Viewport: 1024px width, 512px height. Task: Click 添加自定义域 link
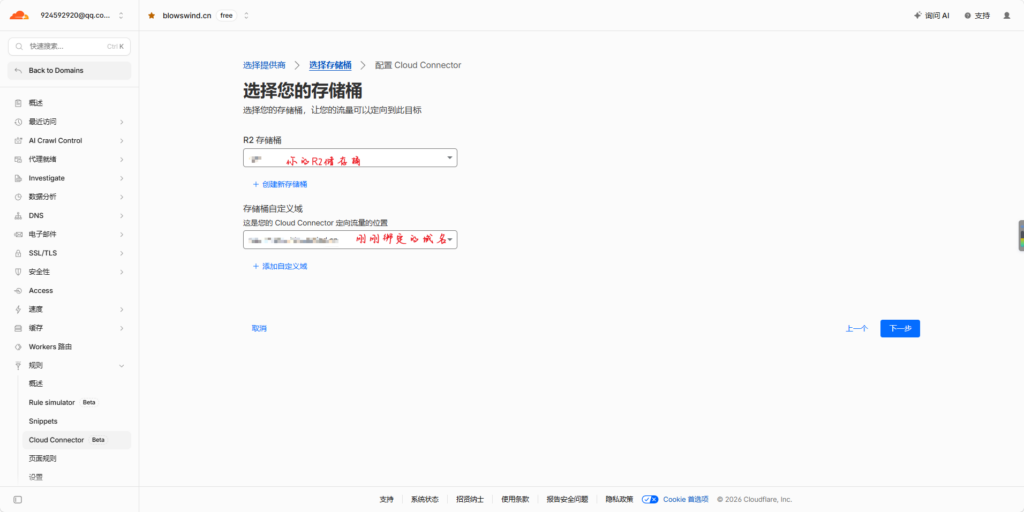tap(280, 266)
